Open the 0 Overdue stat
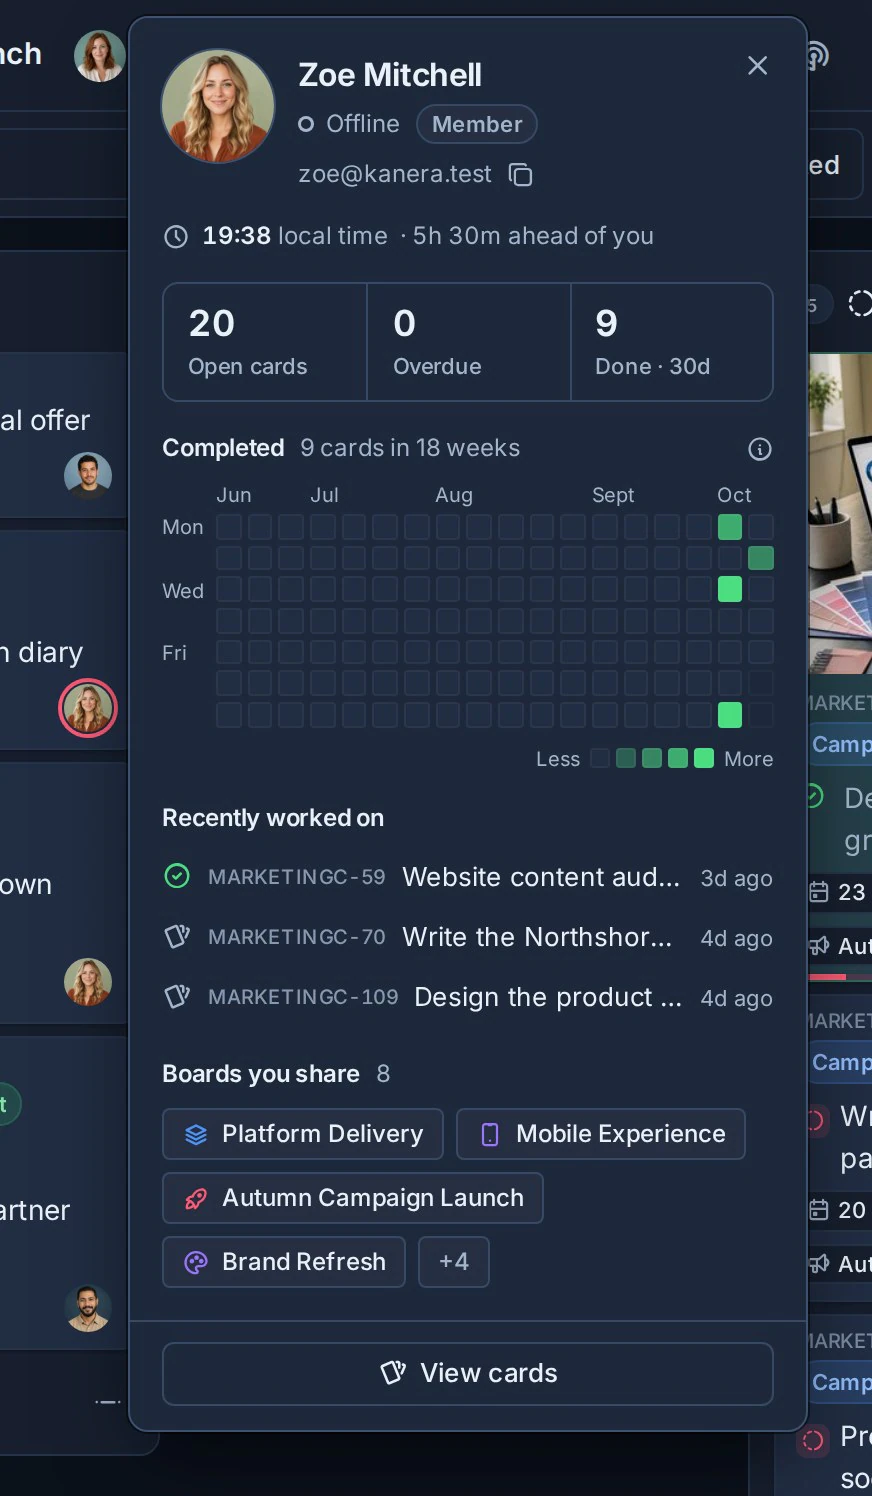The height and width of the screenshot is (1496, 872). 469,342
